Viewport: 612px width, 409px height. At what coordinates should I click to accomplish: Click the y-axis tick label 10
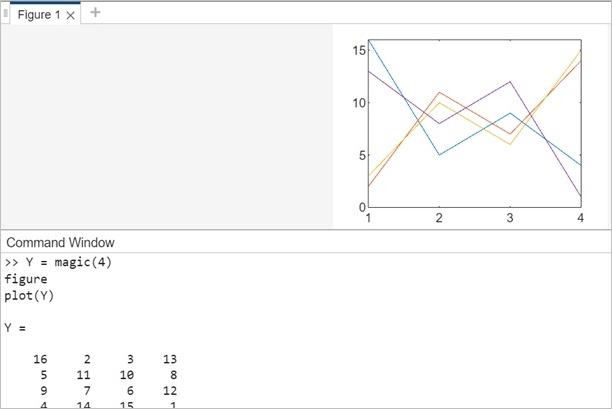click(x=357, y=103)
